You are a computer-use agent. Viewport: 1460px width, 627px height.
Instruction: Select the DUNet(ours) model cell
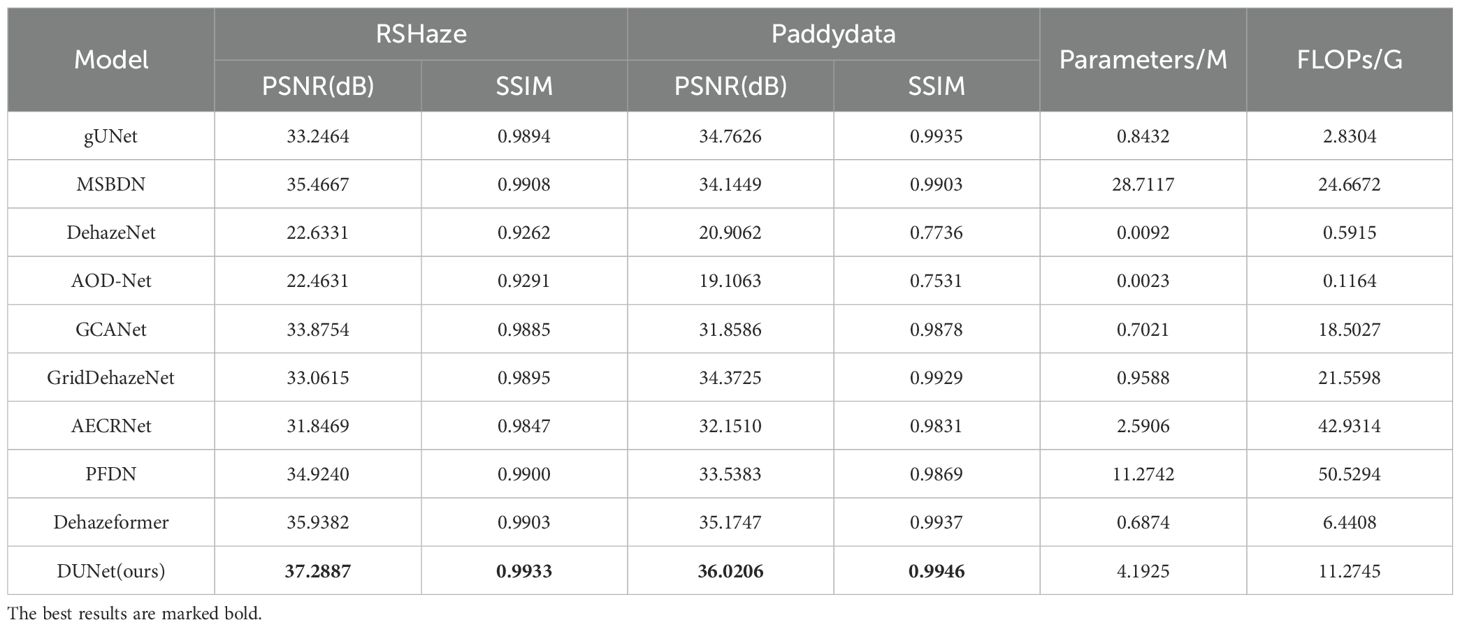(111, 571)
